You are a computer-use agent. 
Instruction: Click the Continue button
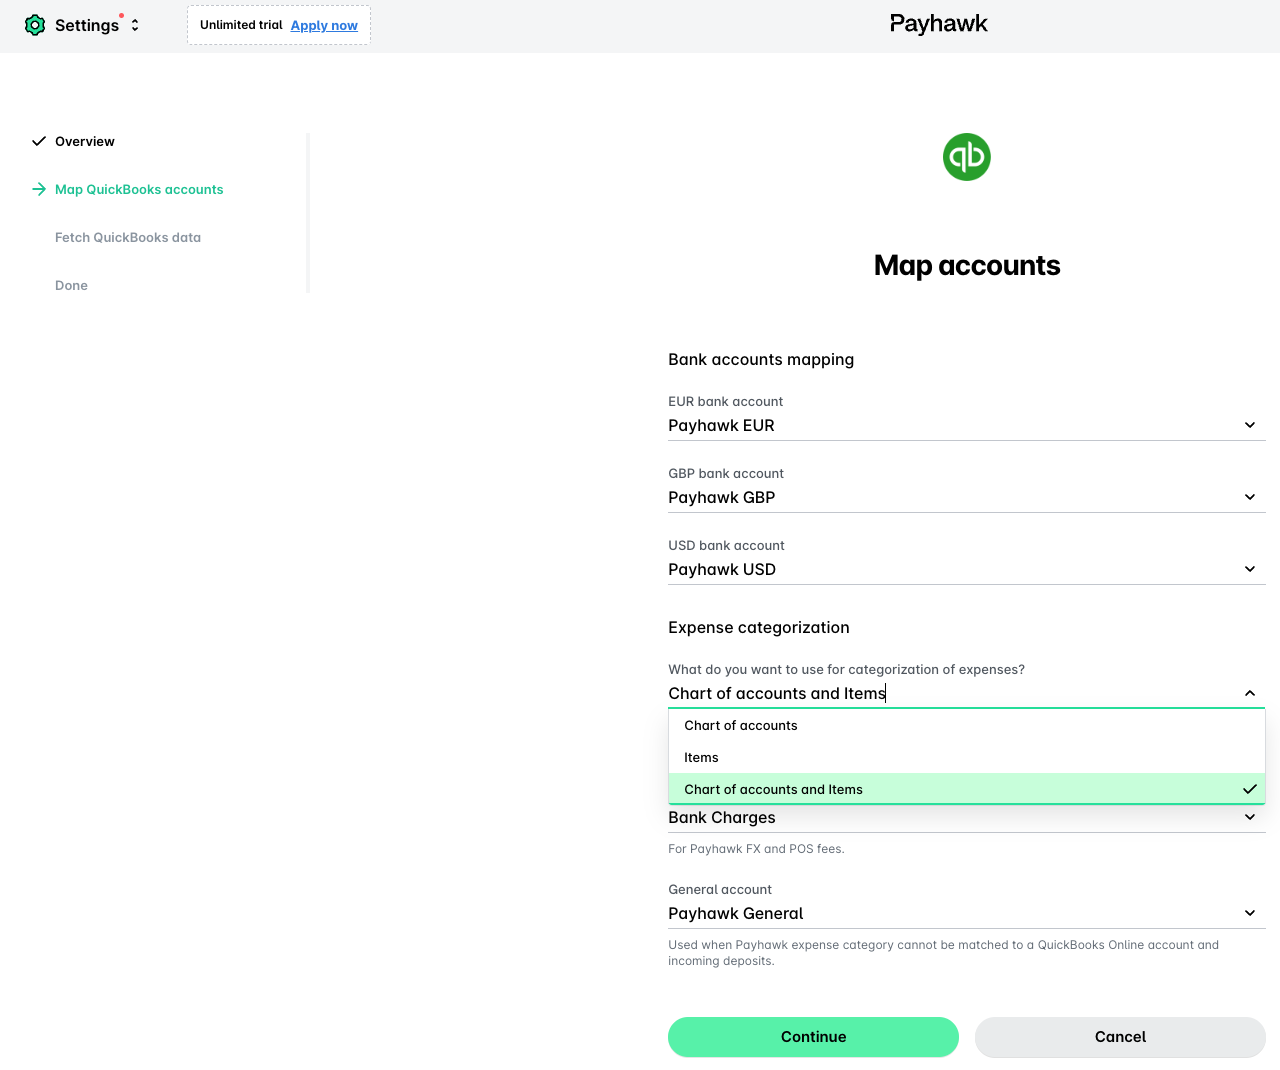[813, 1037]
